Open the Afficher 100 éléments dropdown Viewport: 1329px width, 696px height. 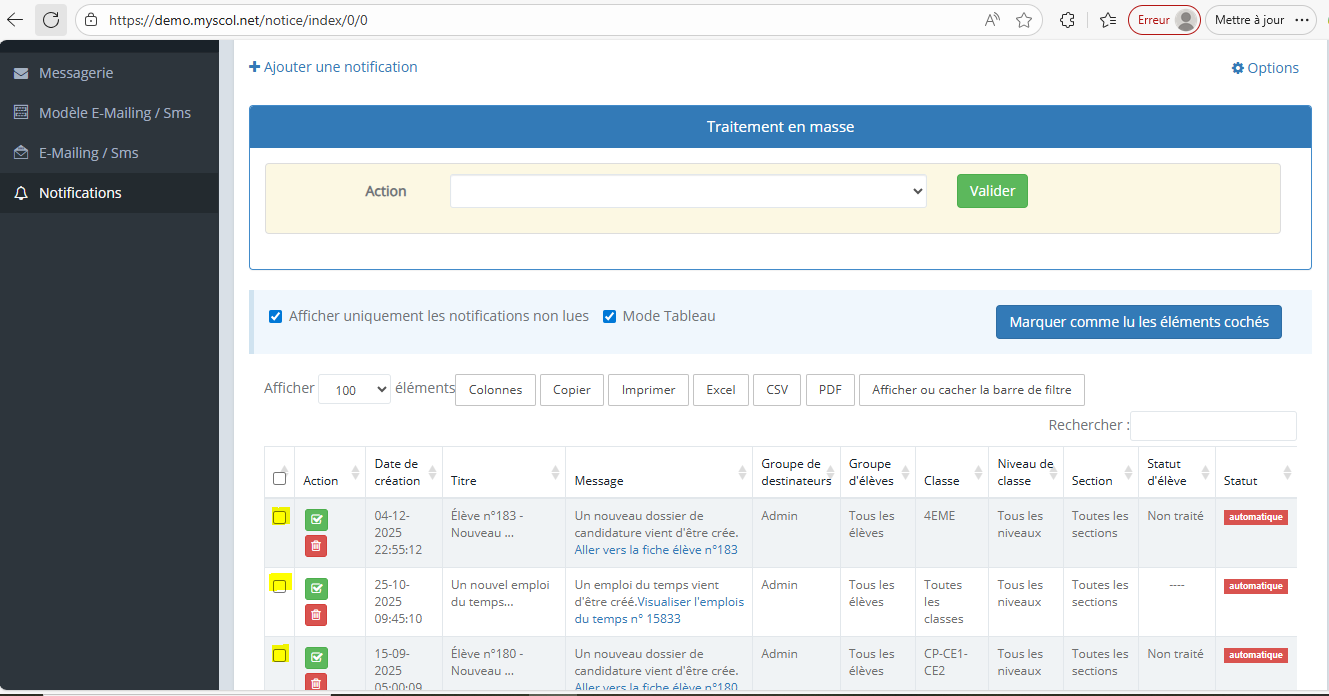point(354,390)
